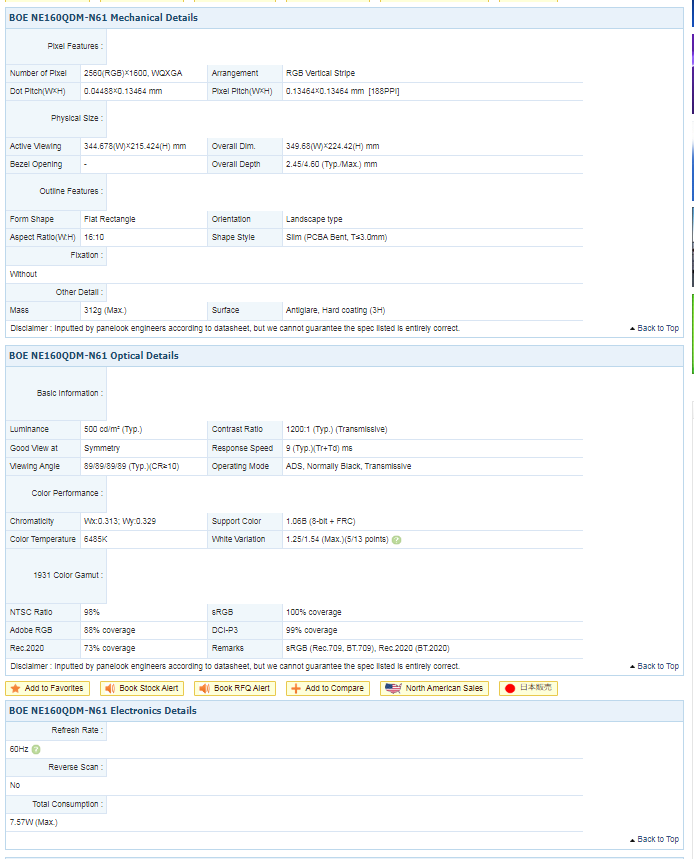Screen dimensions: 694x859
Task: Select luminance value 500 cd/m² (Typ.)
Action: pyautogui.click(x=113, y=430)
